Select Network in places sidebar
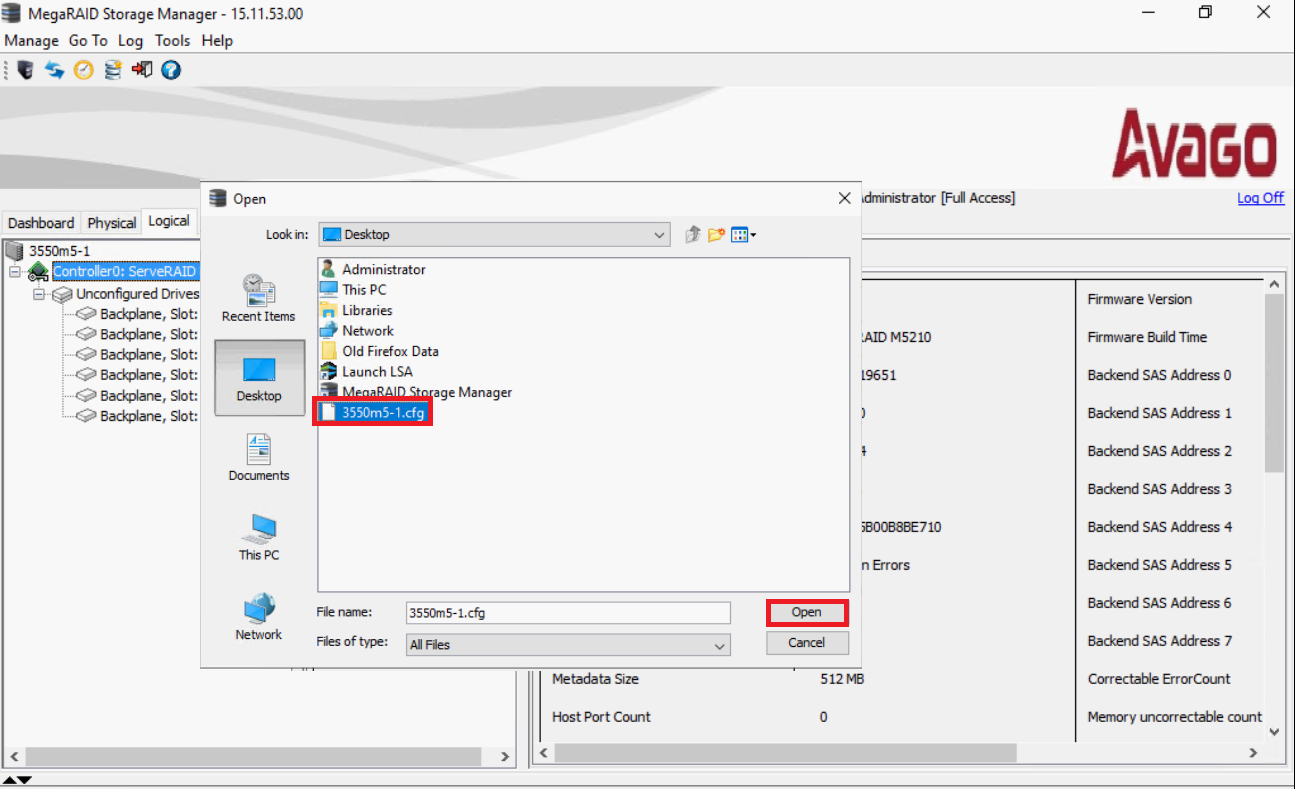This screenshot has height=789, width=1295. pos(259,616)
